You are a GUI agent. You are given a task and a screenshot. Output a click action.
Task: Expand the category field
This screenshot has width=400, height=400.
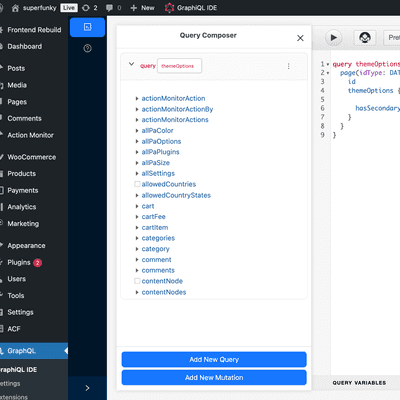click(137, 249)
